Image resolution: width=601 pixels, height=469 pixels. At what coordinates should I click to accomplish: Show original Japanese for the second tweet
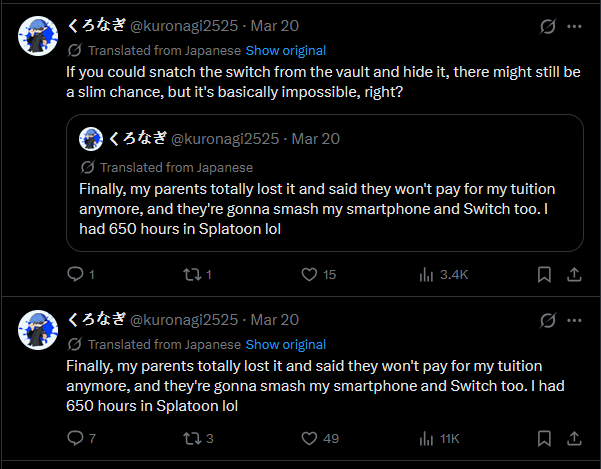click(286, 345)
